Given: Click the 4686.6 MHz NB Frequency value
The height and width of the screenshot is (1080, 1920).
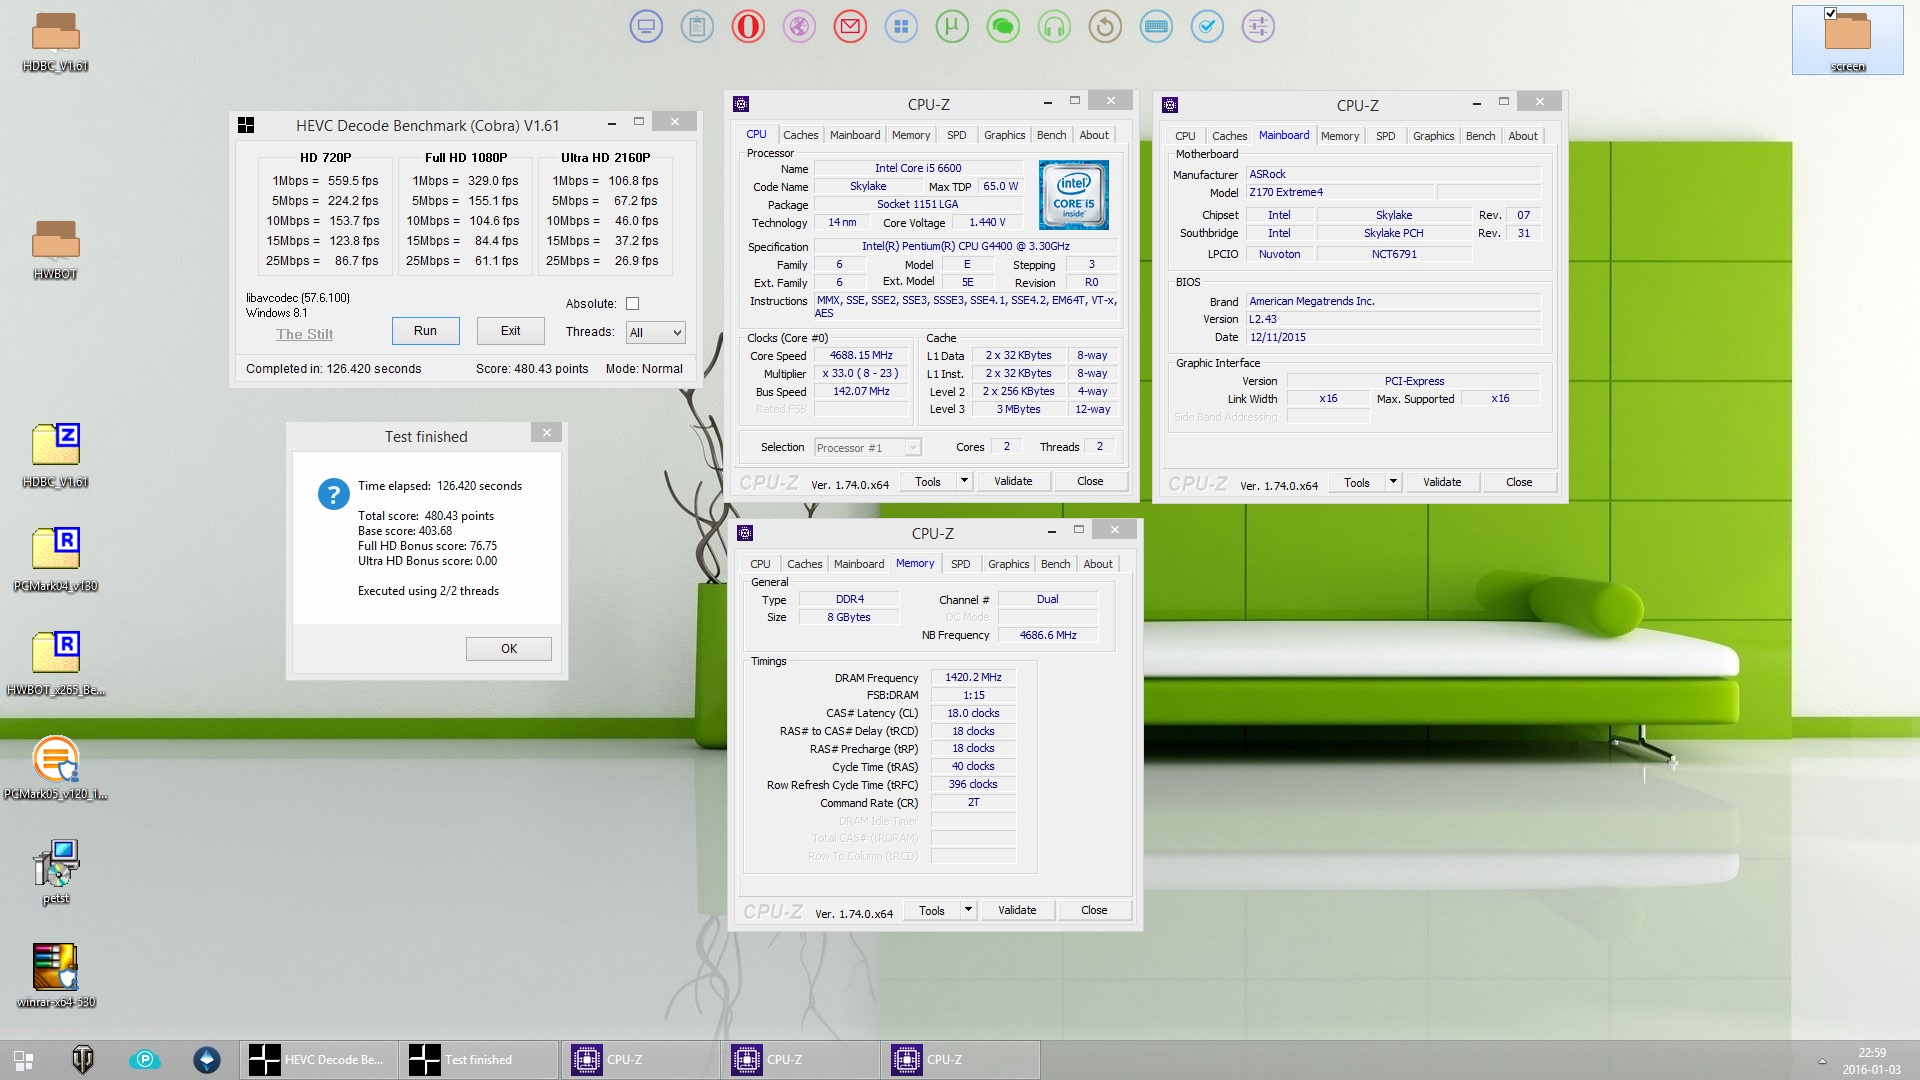Looking at the screenshot, I should click(x=1048, y=635).
